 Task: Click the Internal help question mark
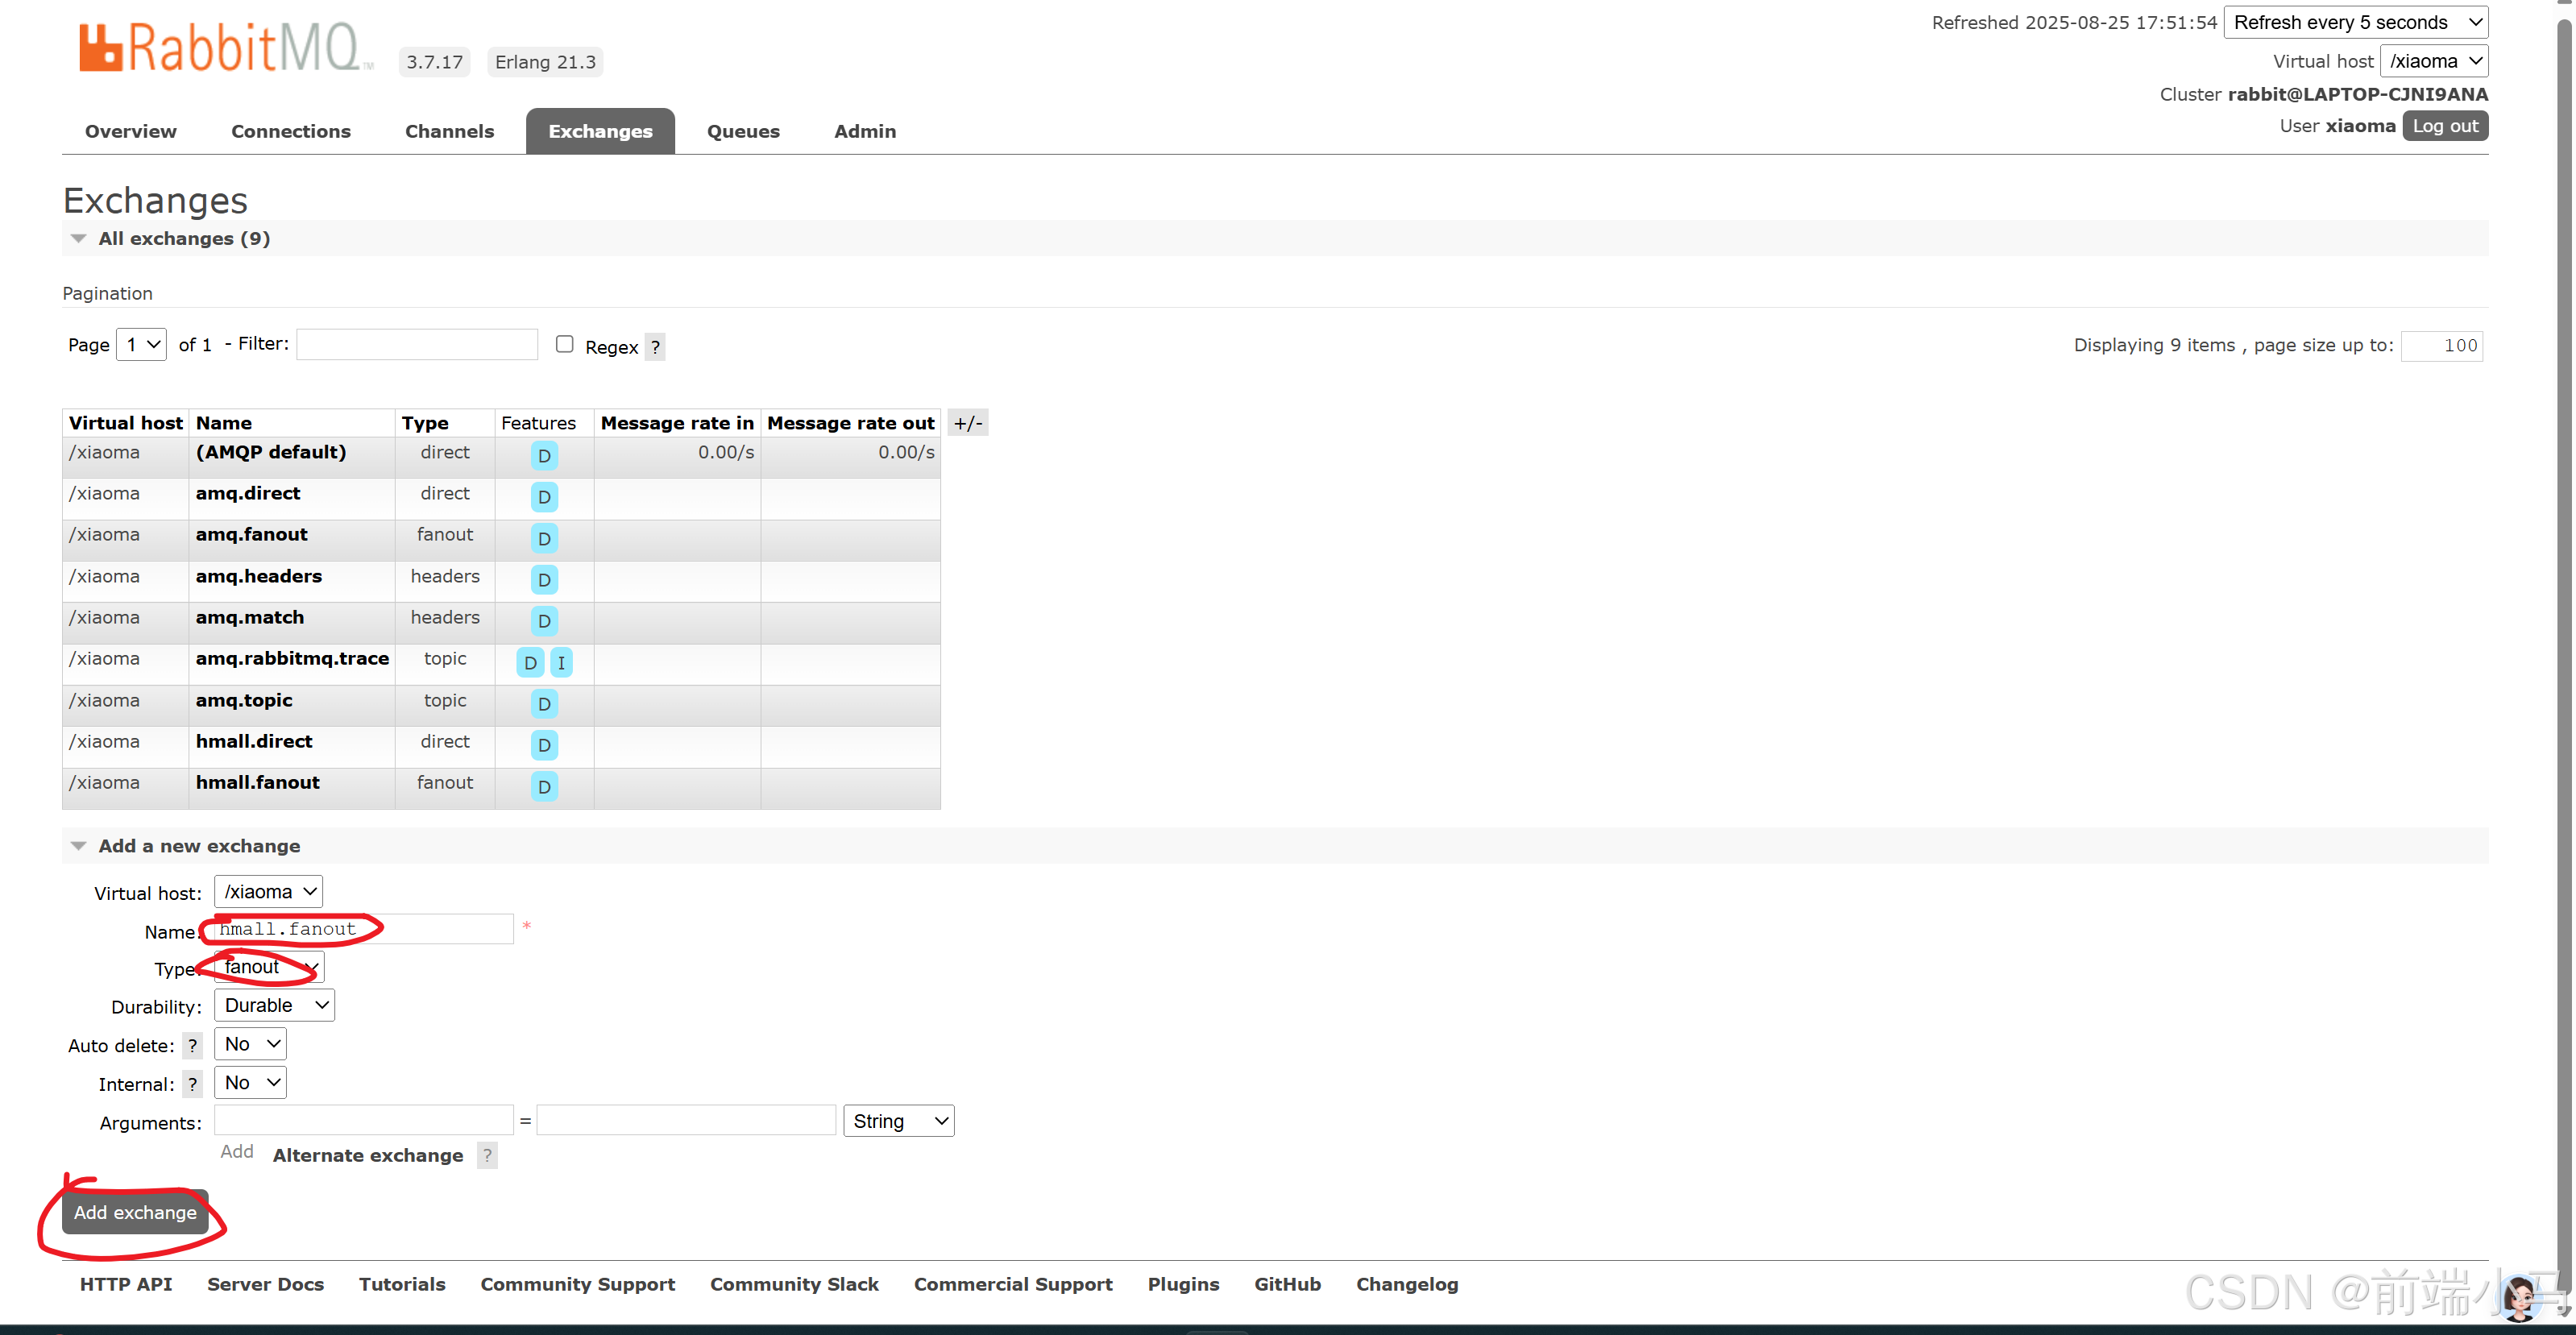tap(193, 1084)
